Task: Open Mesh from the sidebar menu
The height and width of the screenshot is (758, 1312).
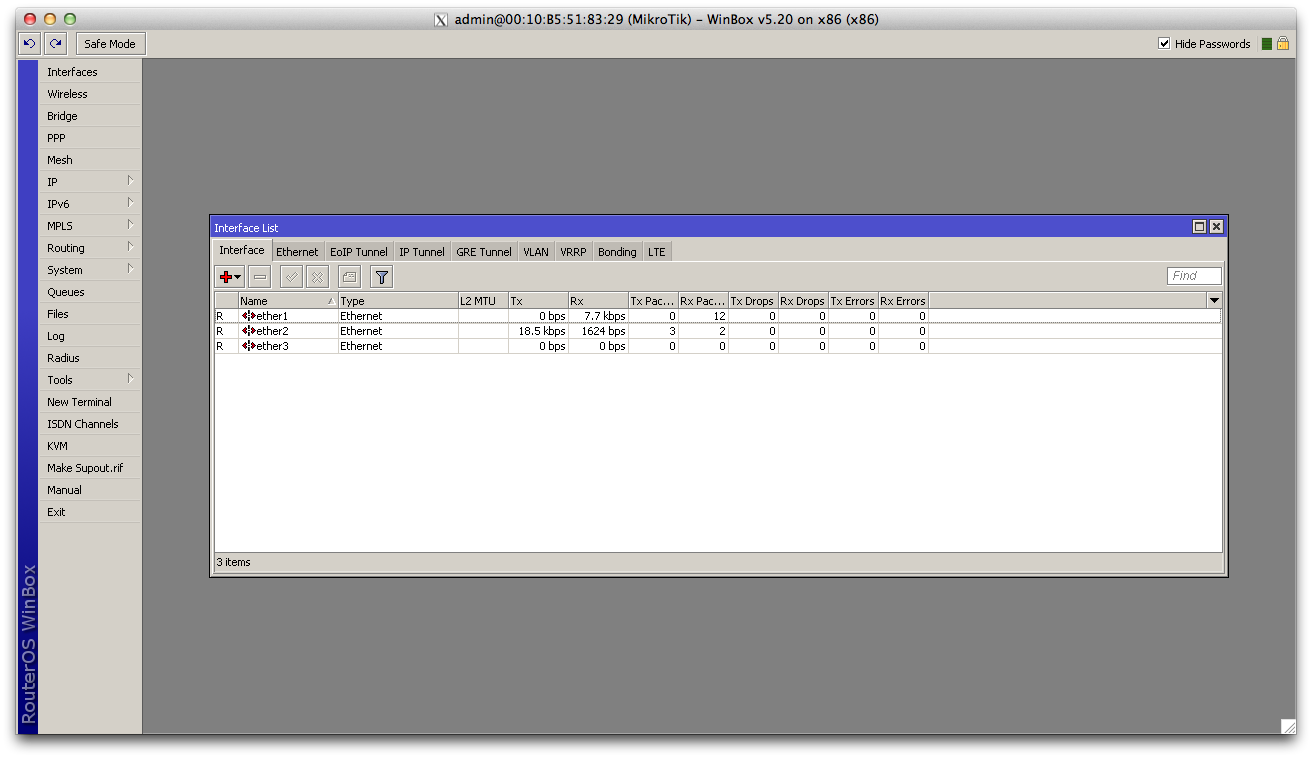Action: click(x=90, y=160)
